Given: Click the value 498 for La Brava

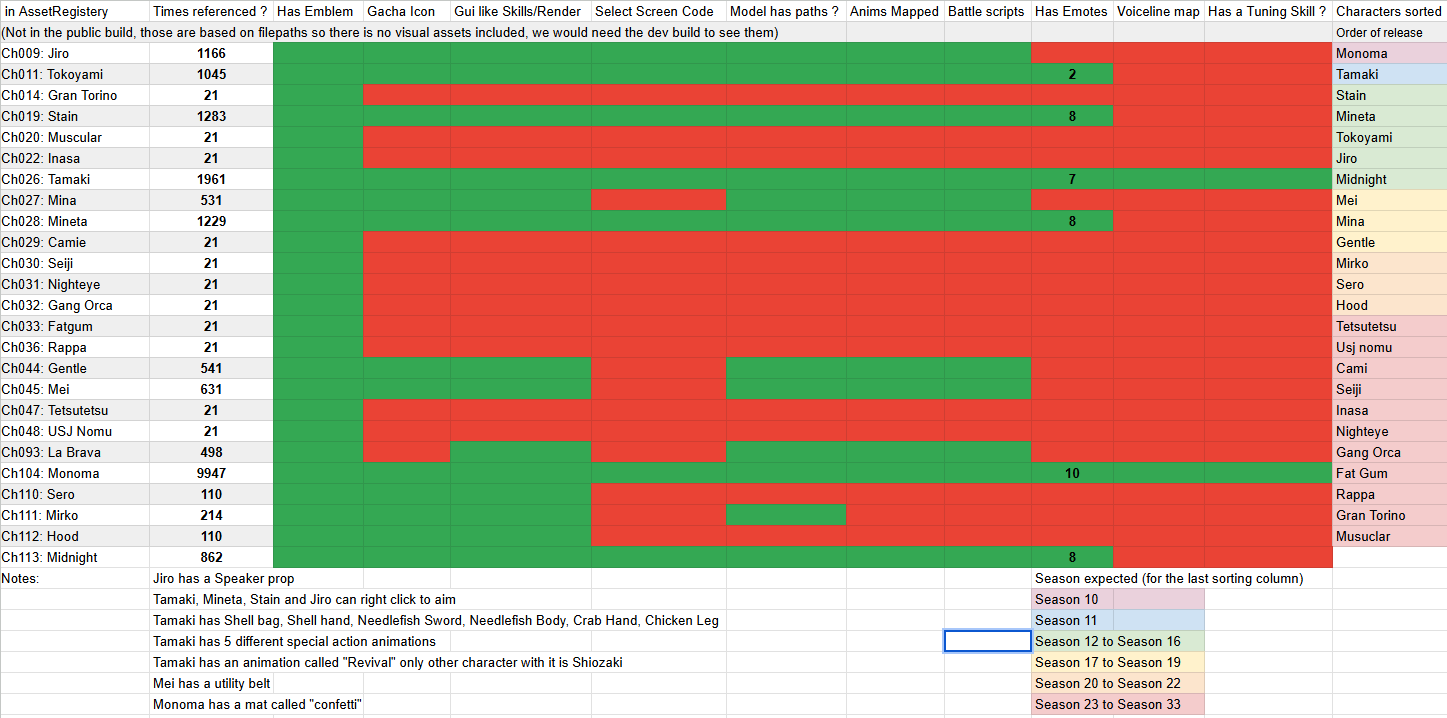Looking at the screenshot, I should (x=211, y=452).
